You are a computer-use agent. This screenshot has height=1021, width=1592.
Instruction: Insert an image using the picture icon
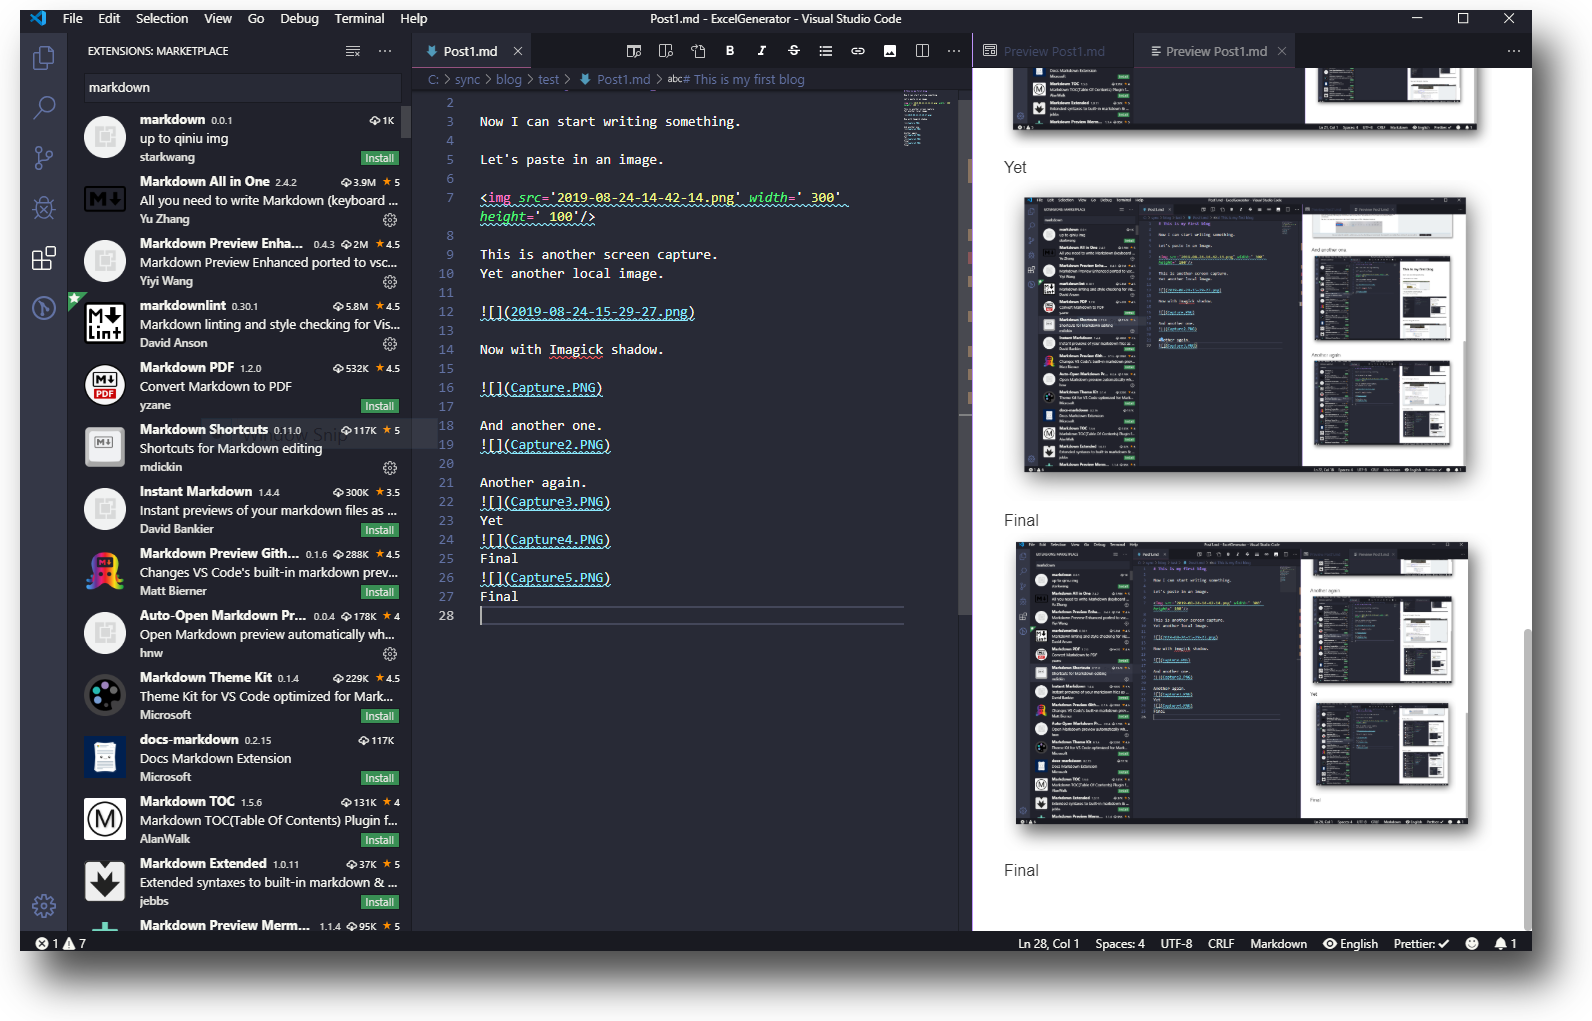890,51
